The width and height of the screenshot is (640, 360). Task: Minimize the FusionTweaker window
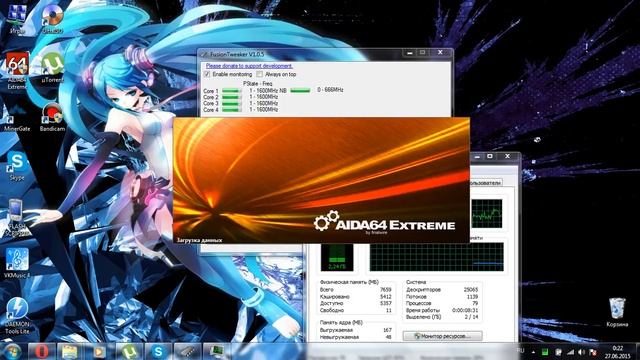[409, 53]
